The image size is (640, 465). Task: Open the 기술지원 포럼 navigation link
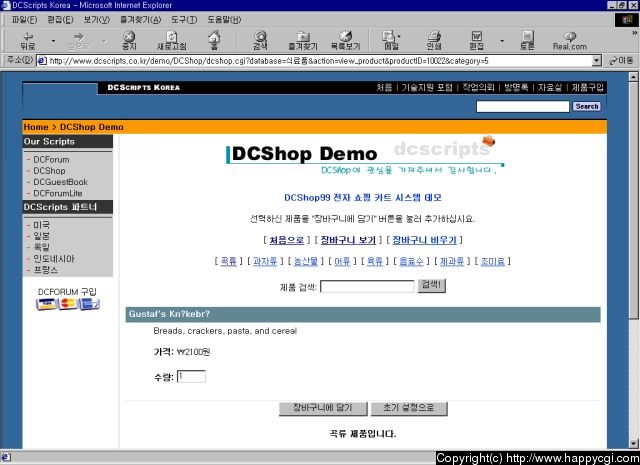pos(427,87)
